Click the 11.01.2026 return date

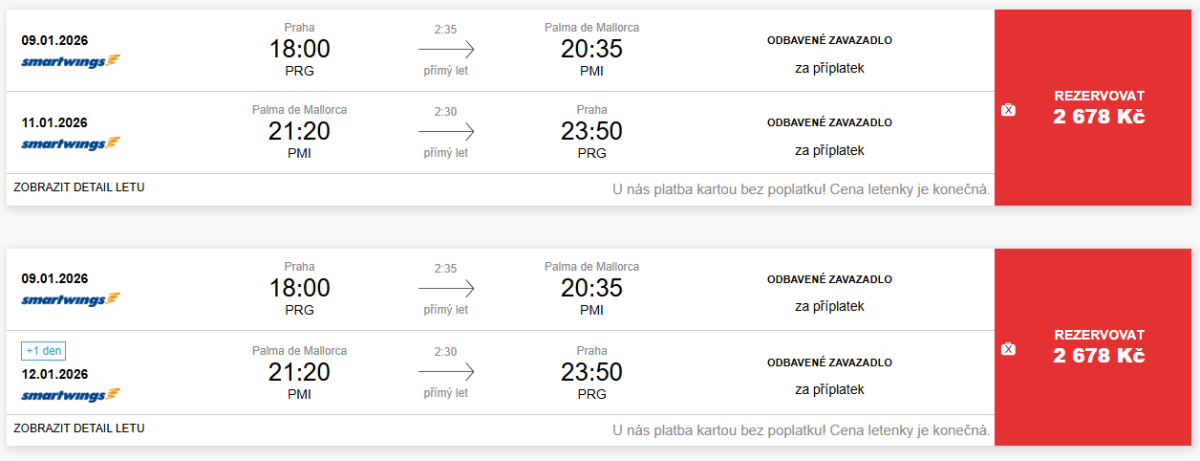point(54,123)
